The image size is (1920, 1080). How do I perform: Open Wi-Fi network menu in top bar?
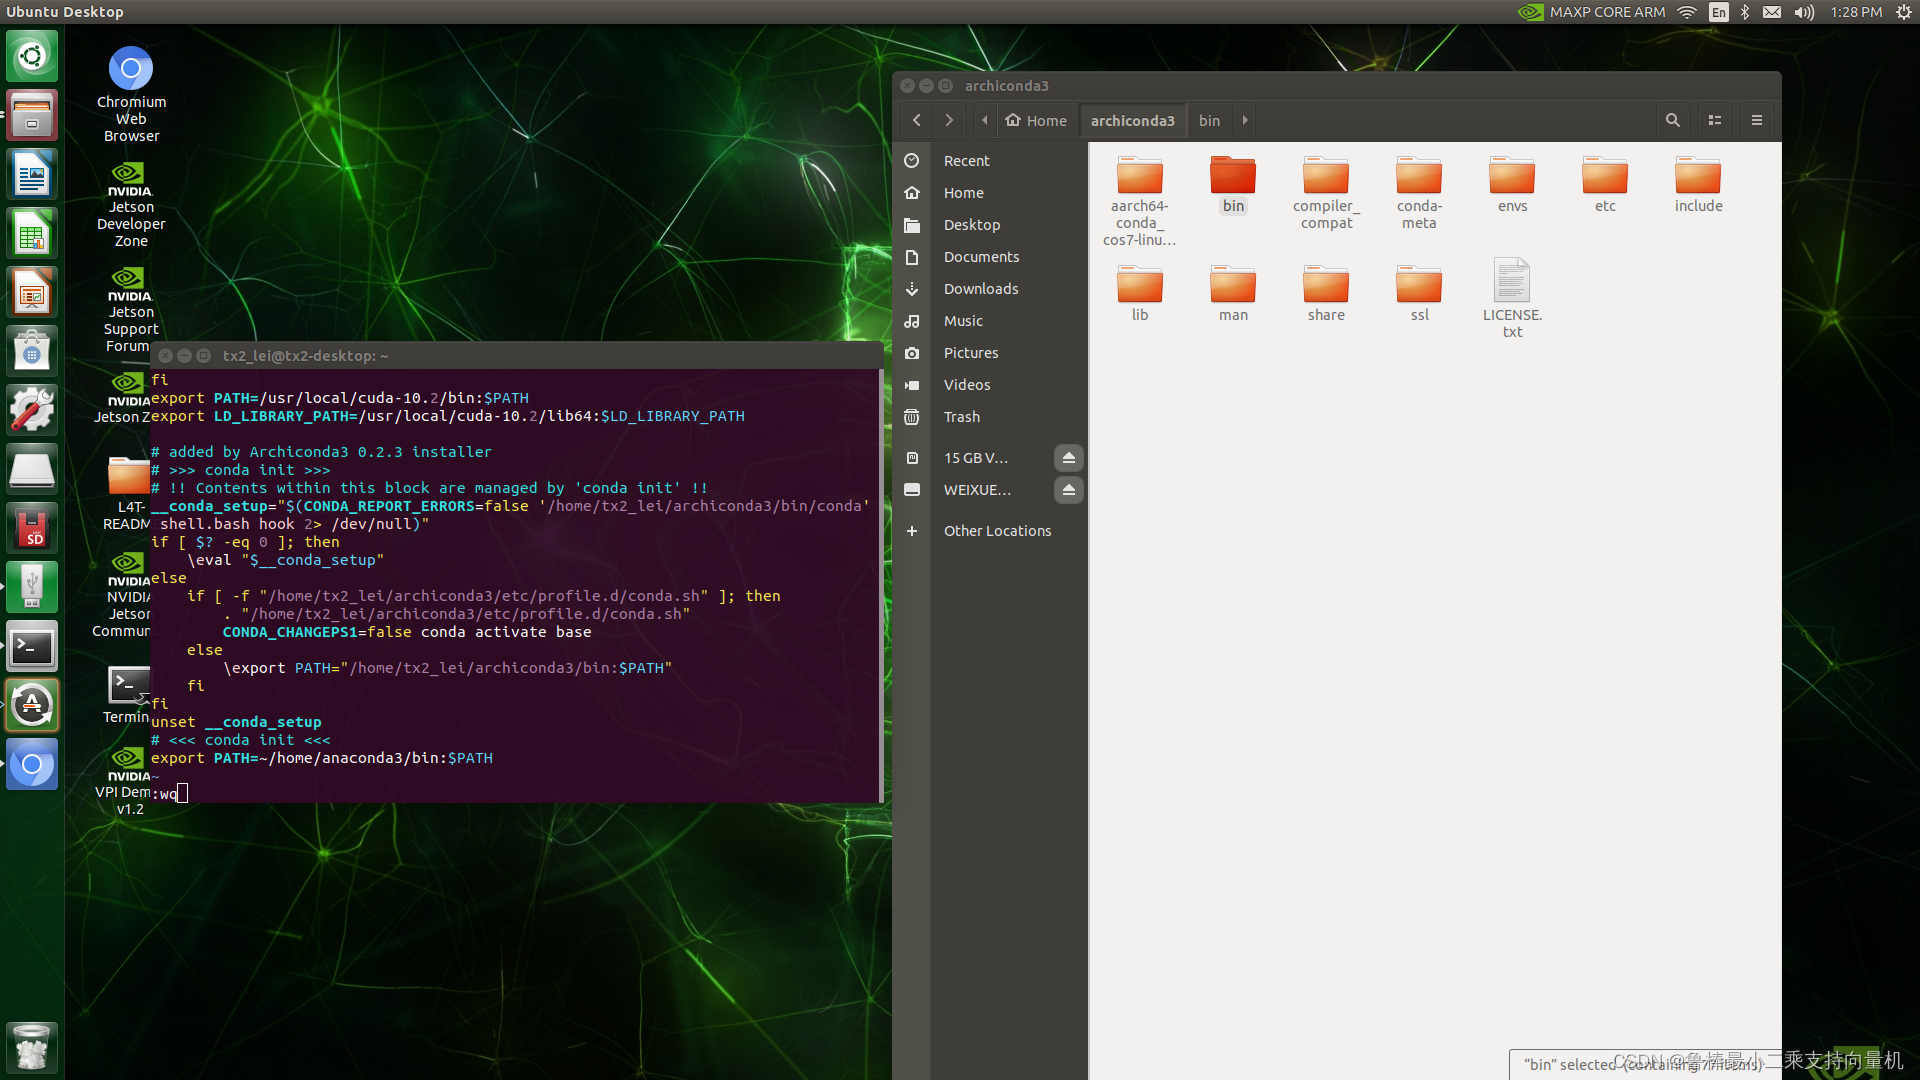tap(1687, 12)
